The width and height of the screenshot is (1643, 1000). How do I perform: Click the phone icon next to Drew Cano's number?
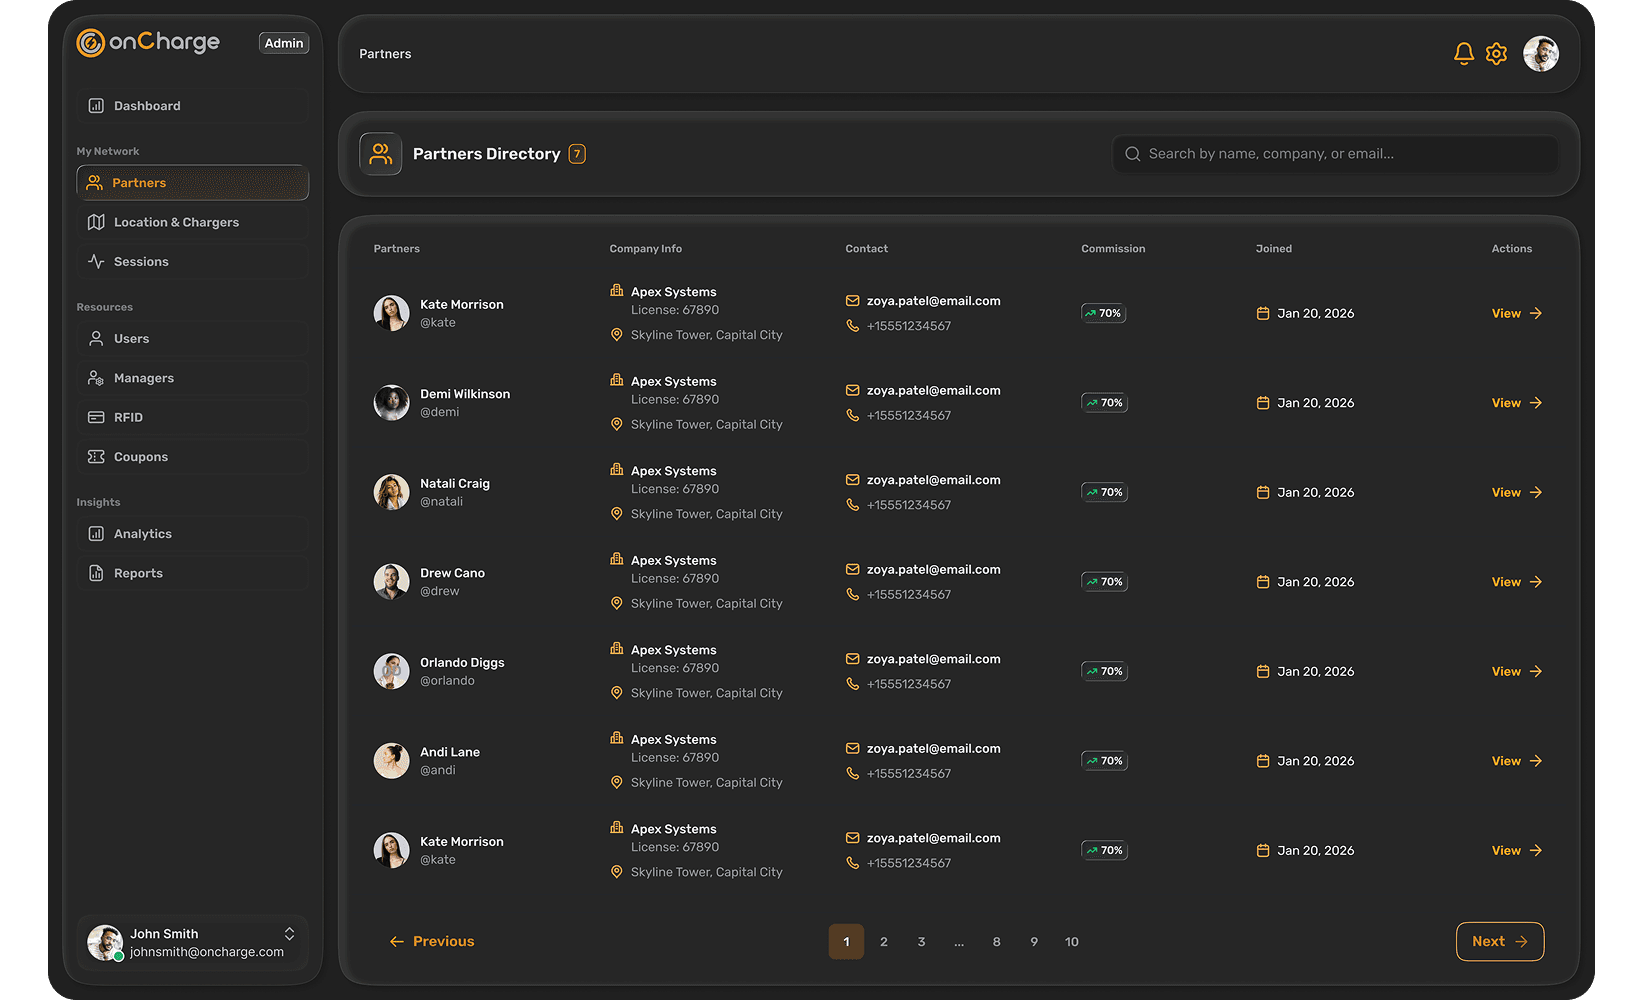pyautogui.click(x=852, y=594)
